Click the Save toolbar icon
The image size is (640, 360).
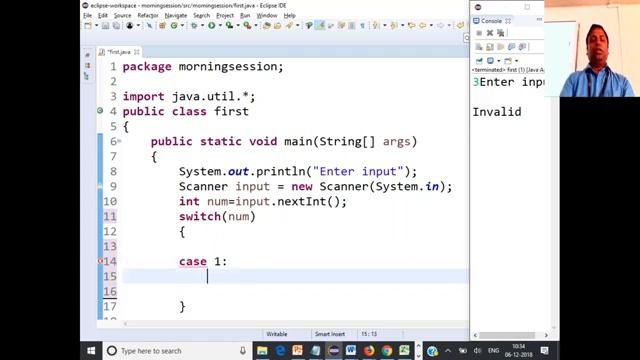click(105, 26)
